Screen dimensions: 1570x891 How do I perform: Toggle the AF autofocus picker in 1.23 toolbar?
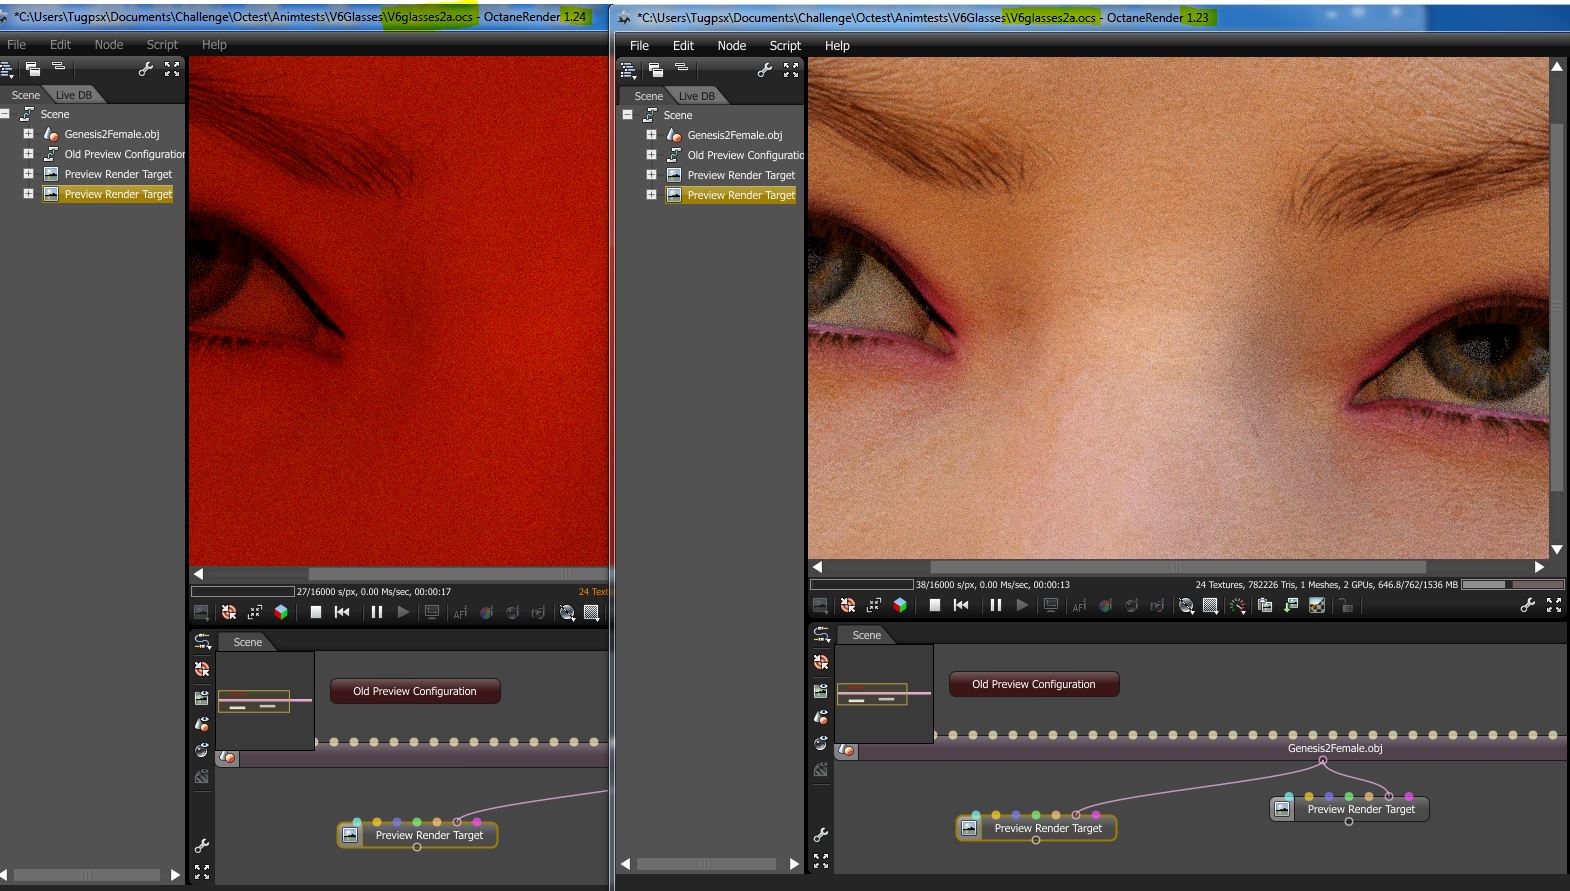1079,605
